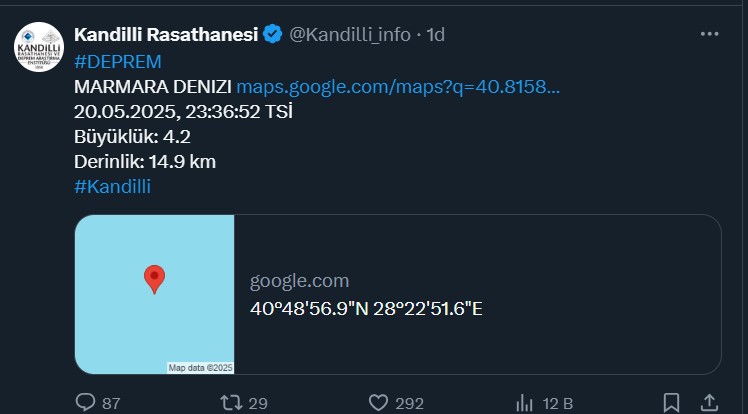
Task: Bookmark this tweet
Action: click(671, 403)
